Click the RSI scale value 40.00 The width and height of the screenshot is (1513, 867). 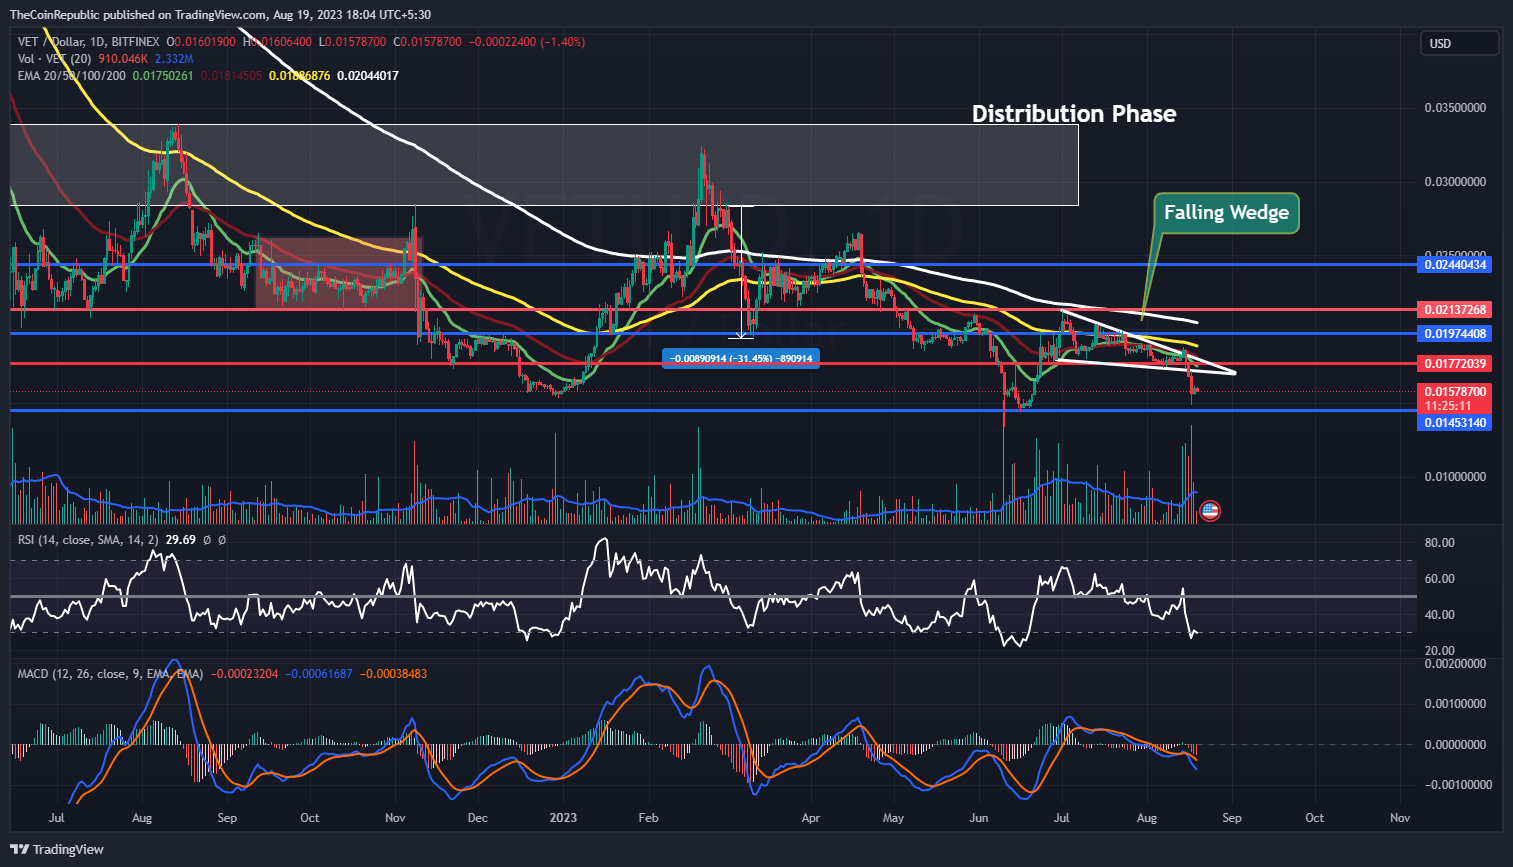[x=1440, y=615]
